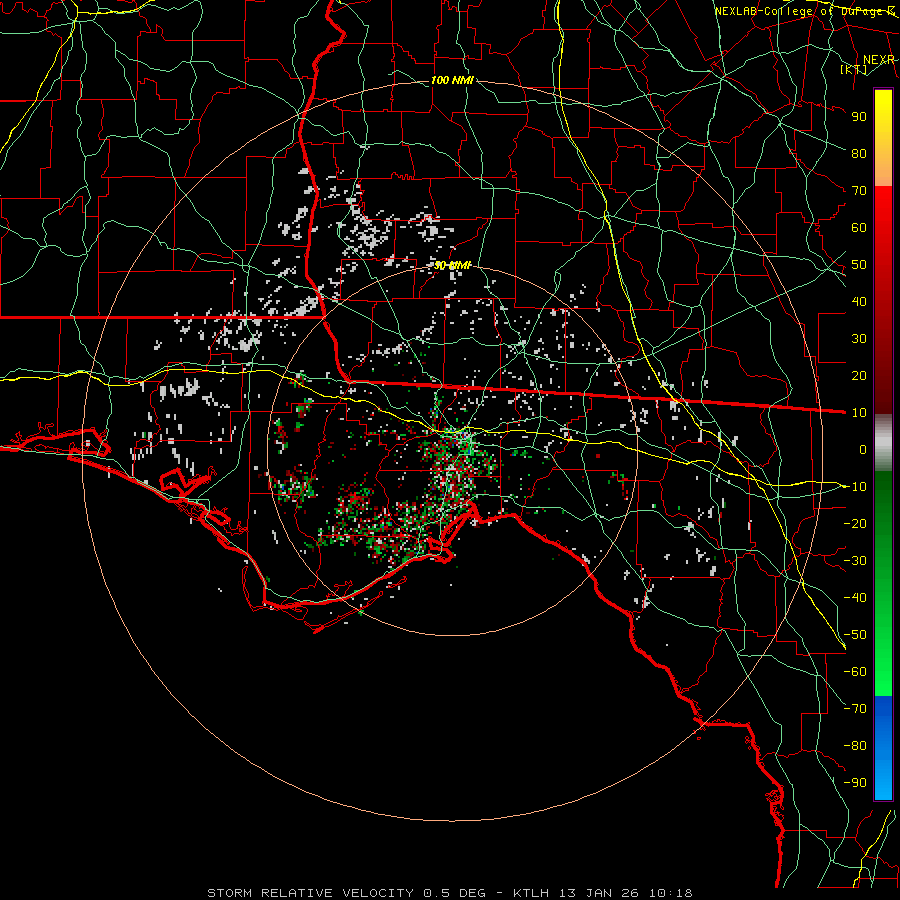This screenshot has height=900, width=900.
Task: Select the 30 value on velocity scale
Action: click(859, 339)
